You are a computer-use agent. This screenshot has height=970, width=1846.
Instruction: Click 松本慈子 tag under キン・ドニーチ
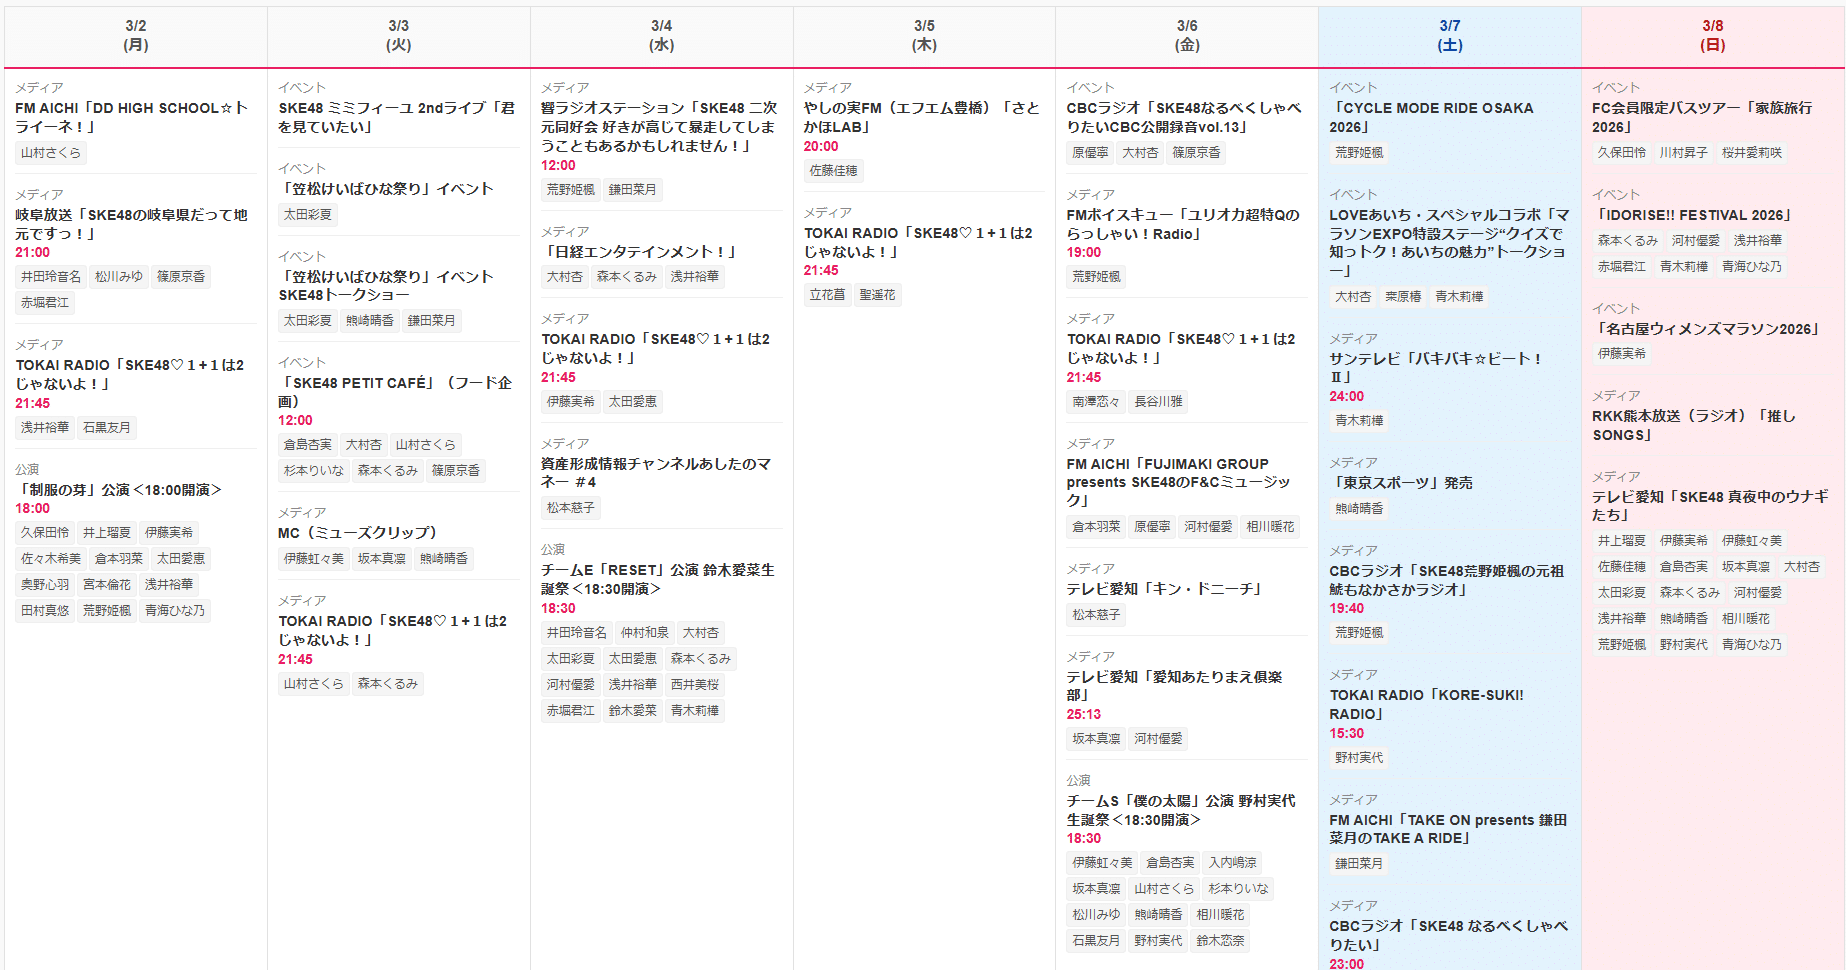(x=1095, y=614)
